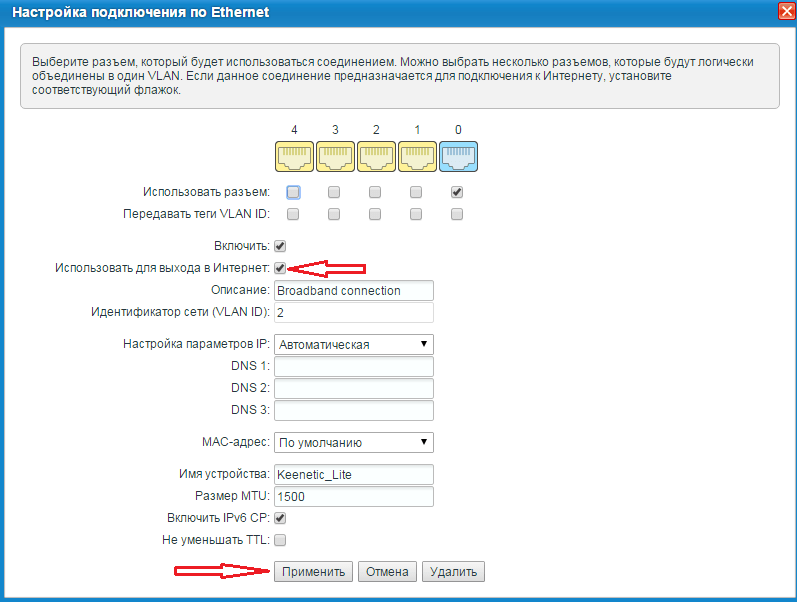
Task: Close the Ethernet settings dialog
Action: [786, 13]
